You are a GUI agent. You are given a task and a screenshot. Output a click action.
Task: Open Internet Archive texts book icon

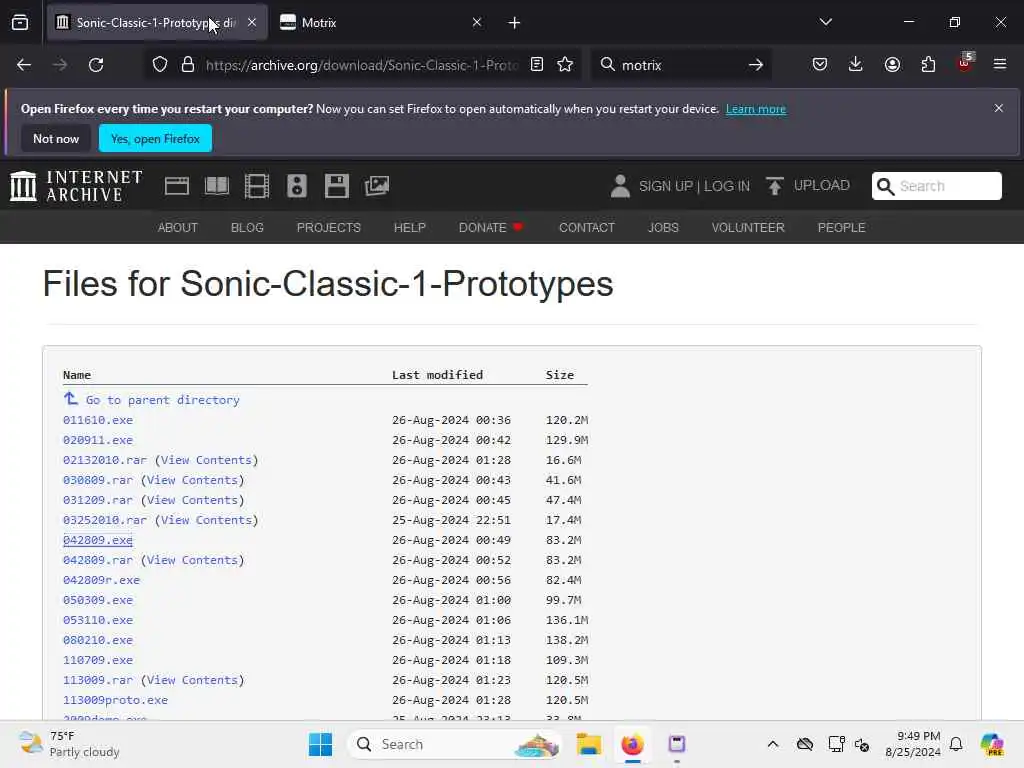217,186
